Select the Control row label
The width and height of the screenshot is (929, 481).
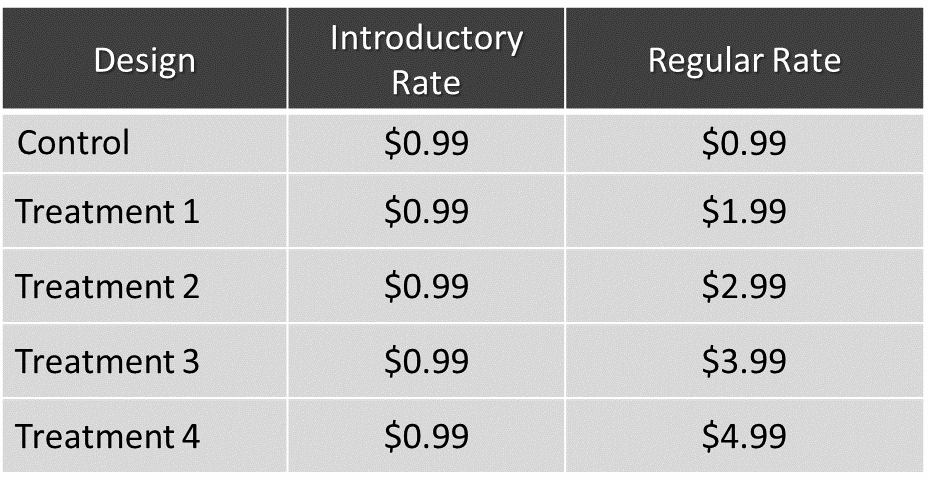pos(74,143)
